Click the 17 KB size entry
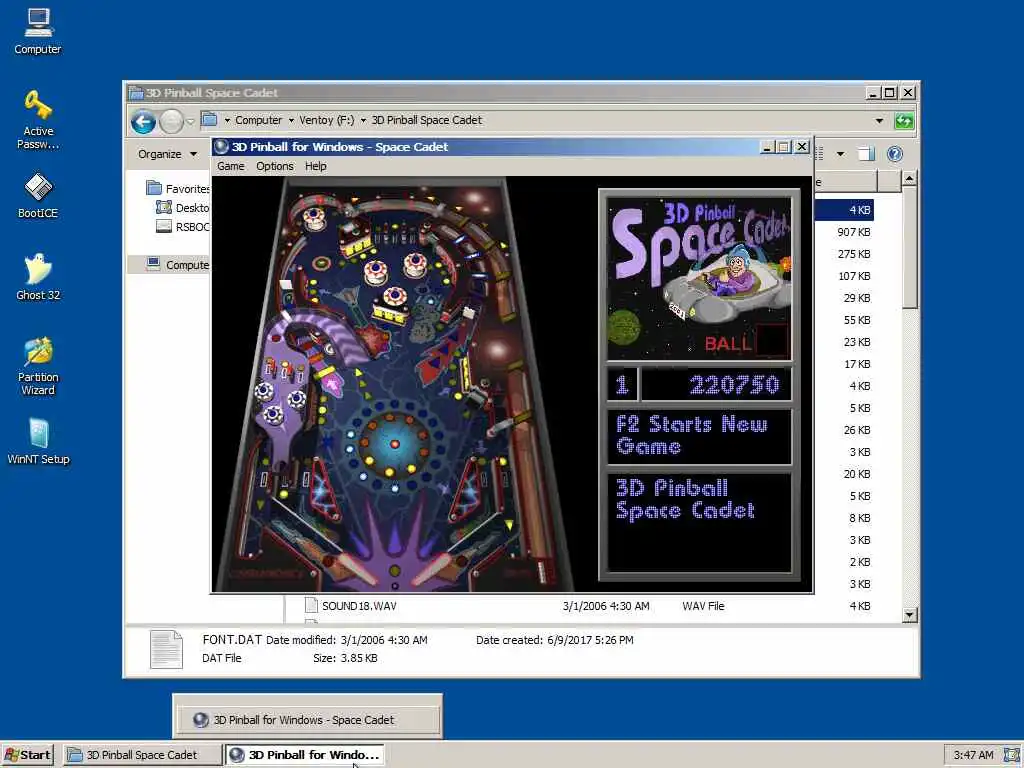 (857, 364)
